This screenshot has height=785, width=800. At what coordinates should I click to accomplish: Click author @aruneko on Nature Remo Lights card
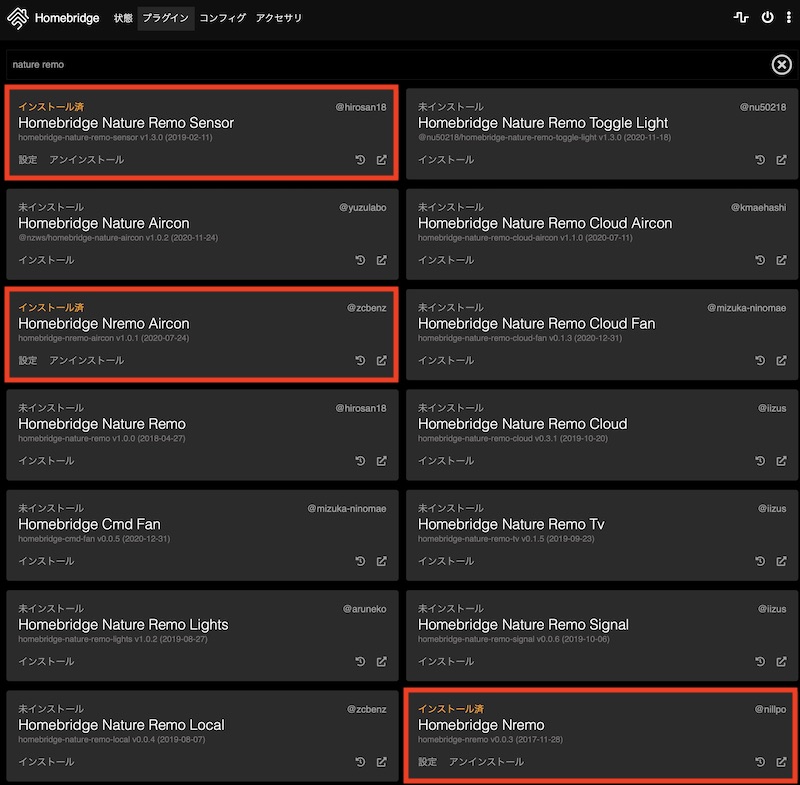pos(364,609)
